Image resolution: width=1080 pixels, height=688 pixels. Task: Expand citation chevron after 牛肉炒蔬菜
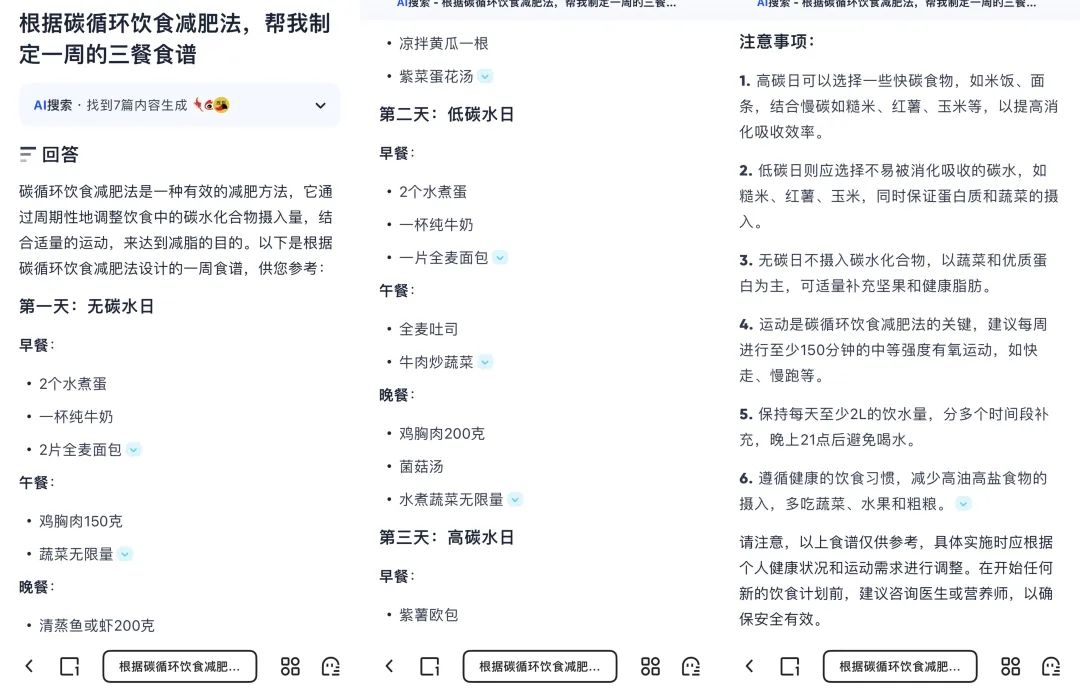click(486, 362)
